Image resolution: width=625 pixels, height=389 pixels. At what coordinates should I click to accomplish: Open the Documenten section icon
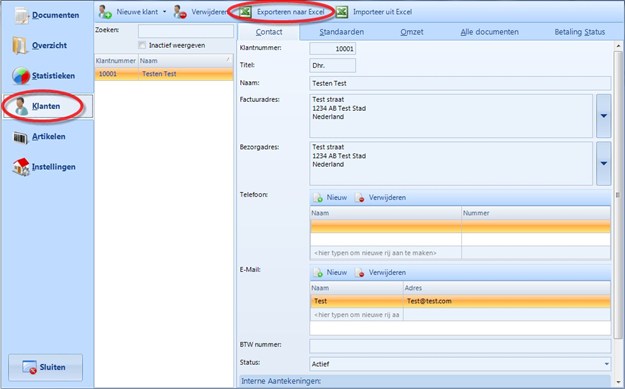[21, 15]
